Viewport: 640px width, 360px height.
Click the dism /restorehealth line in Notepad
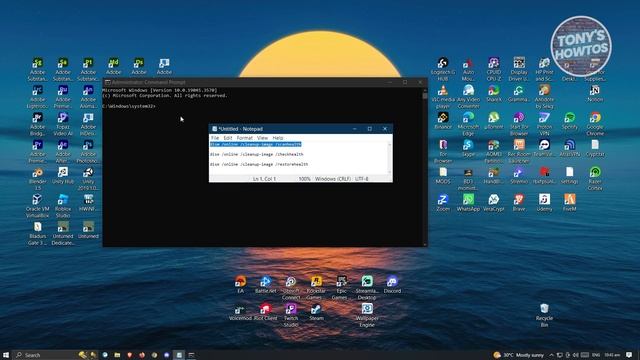(x=259, y=164)
